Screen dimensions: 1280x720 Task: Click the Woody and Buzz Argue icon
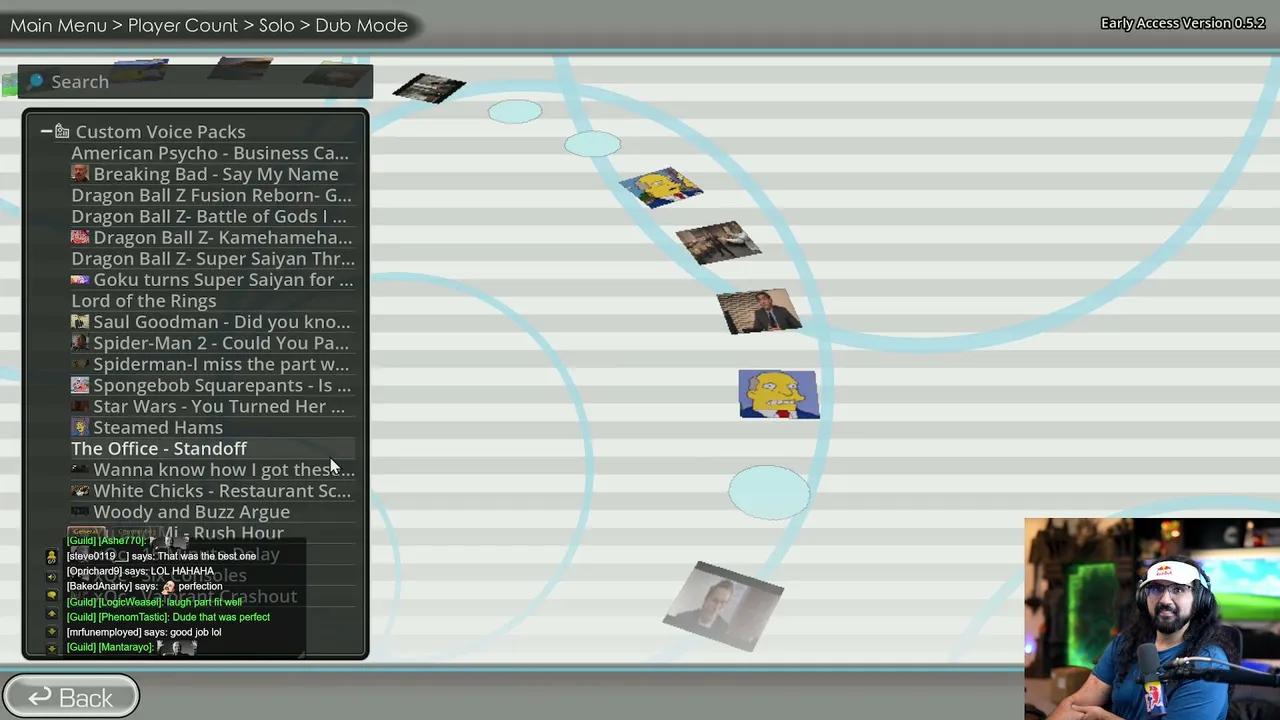click(x=80, y=512)
